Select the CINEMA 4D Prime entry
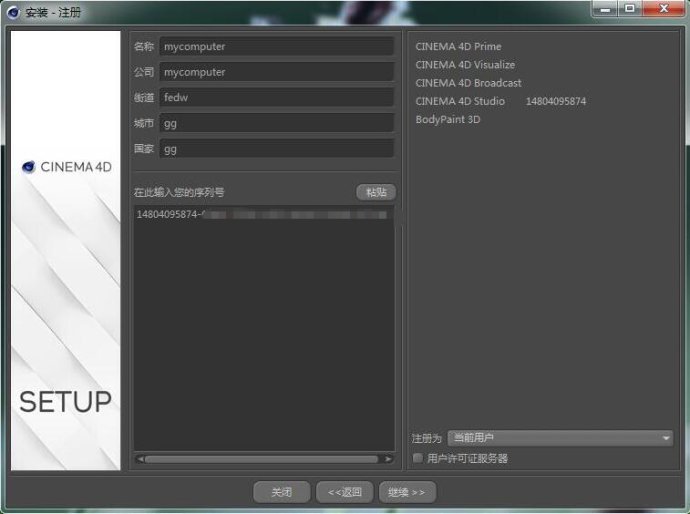The height and width of the screenshot is (514, 690). click(458, 46)
